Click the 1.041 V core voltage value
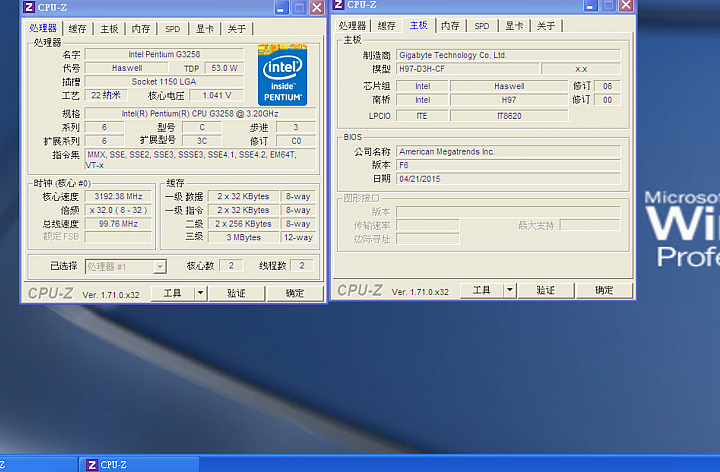Image resolution: width=720 pixels, height=472 pixels. [216, 95]
